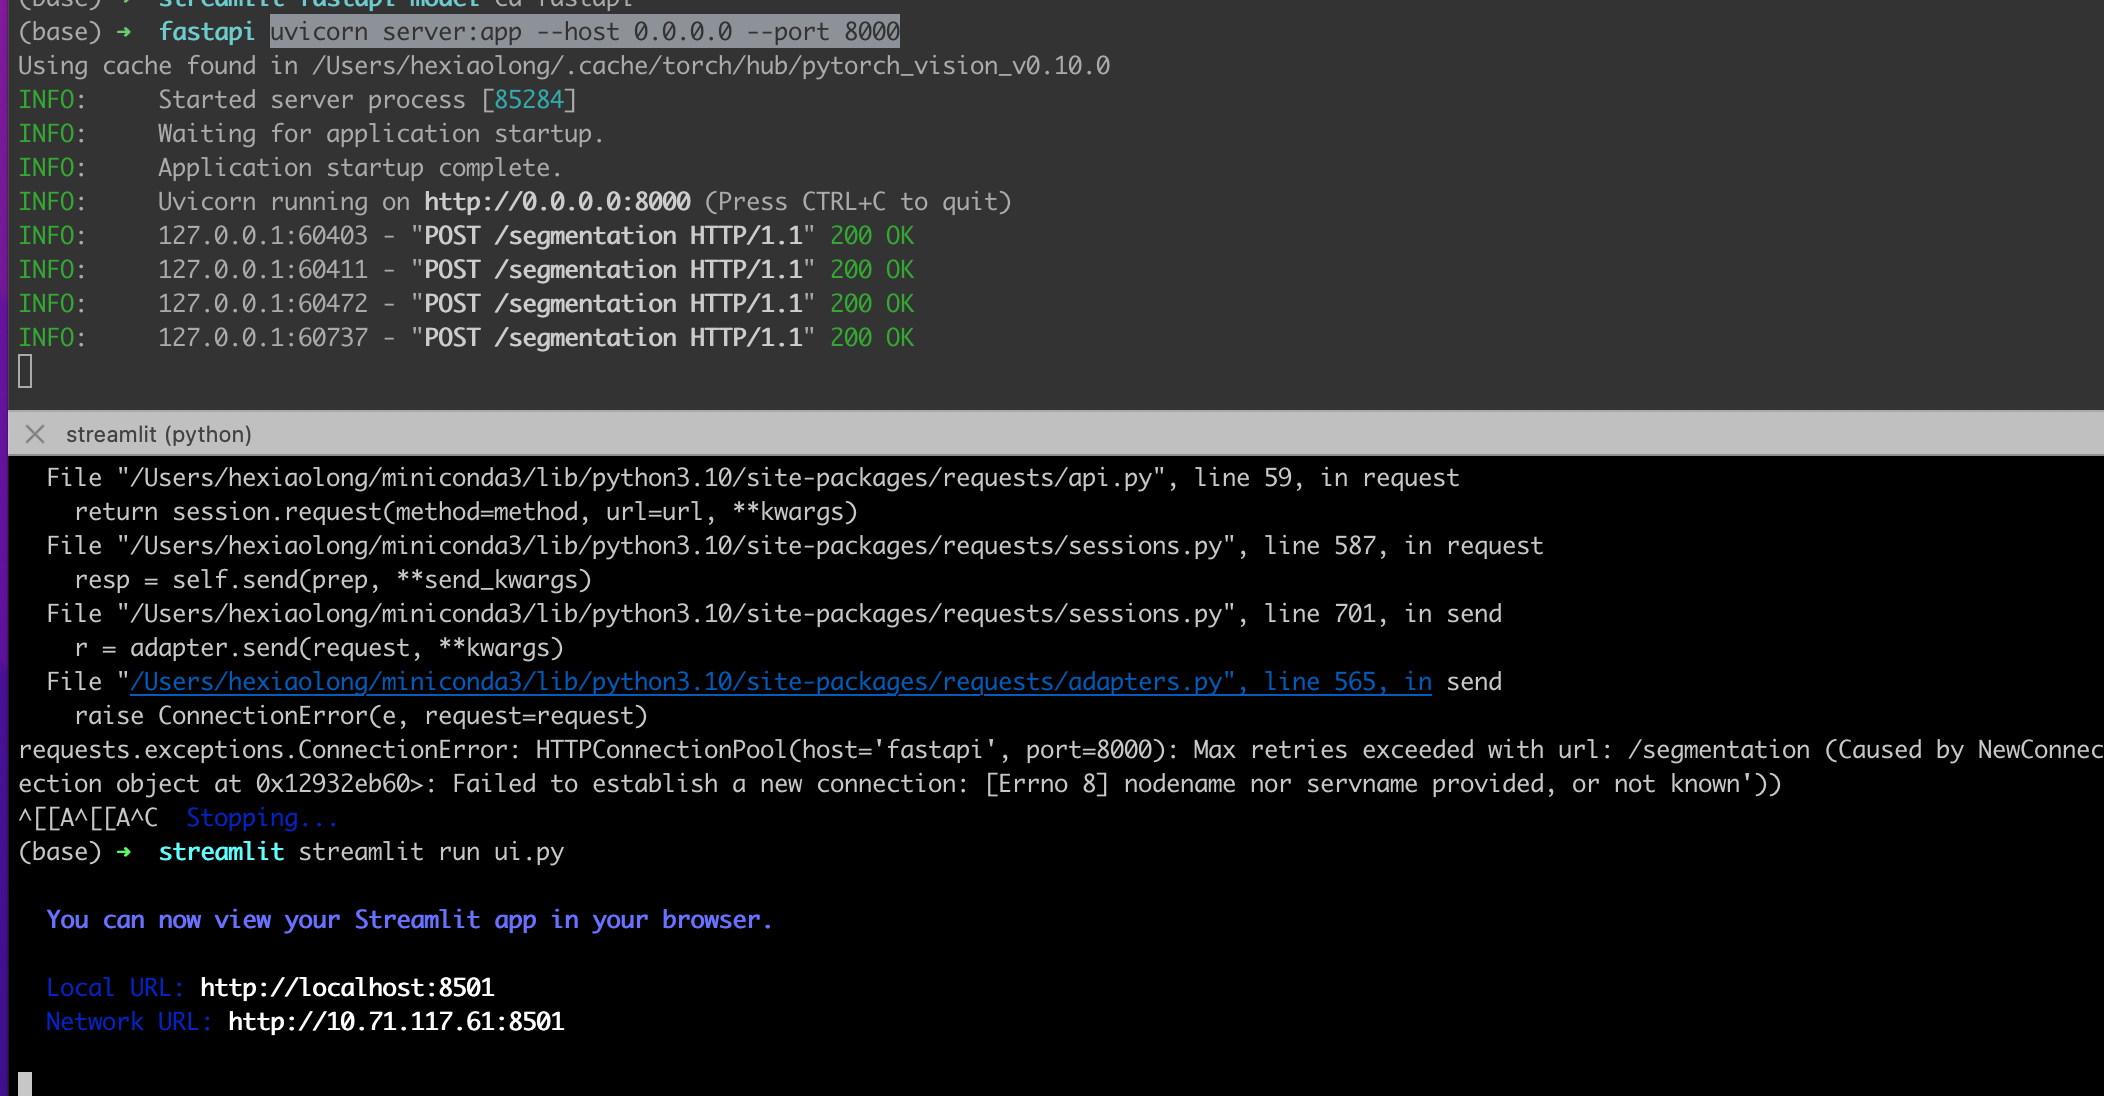Open Network URL http://10.71.117.61:8501
2104x1096 pixels.
395,1022
